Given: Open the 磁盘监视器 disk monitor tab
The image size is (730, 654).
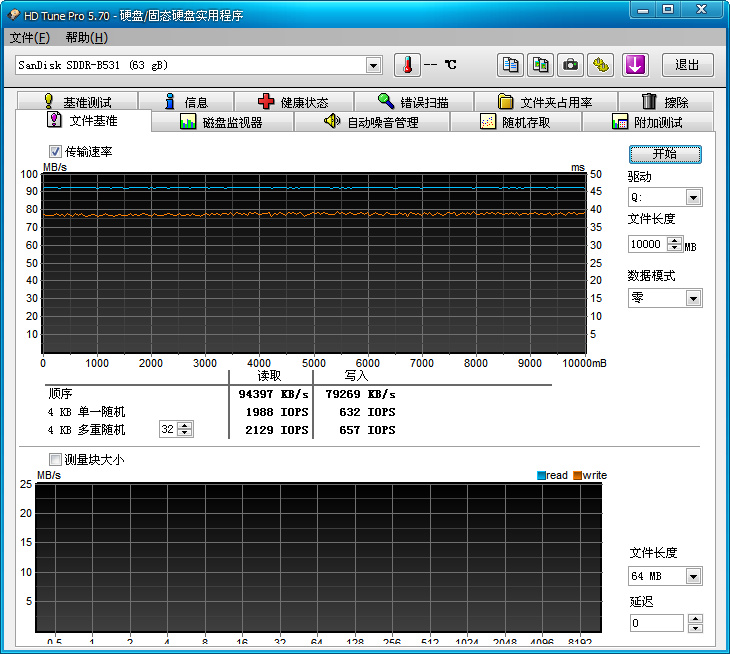Looking at the screenshot, I should click(222, 122).
